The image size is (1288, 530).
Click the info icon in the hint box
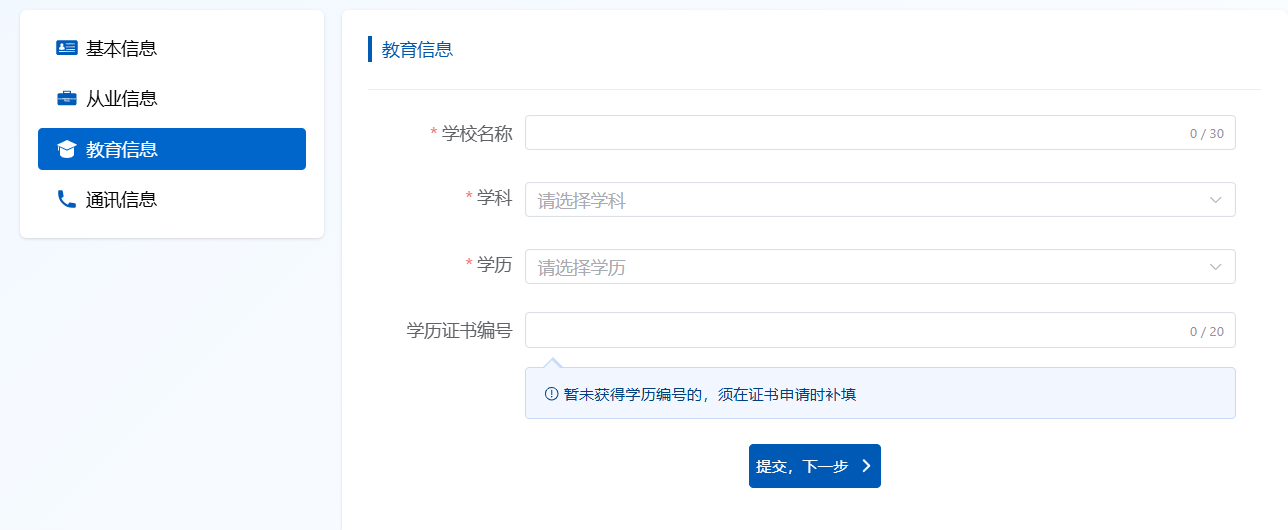[551, 394]
